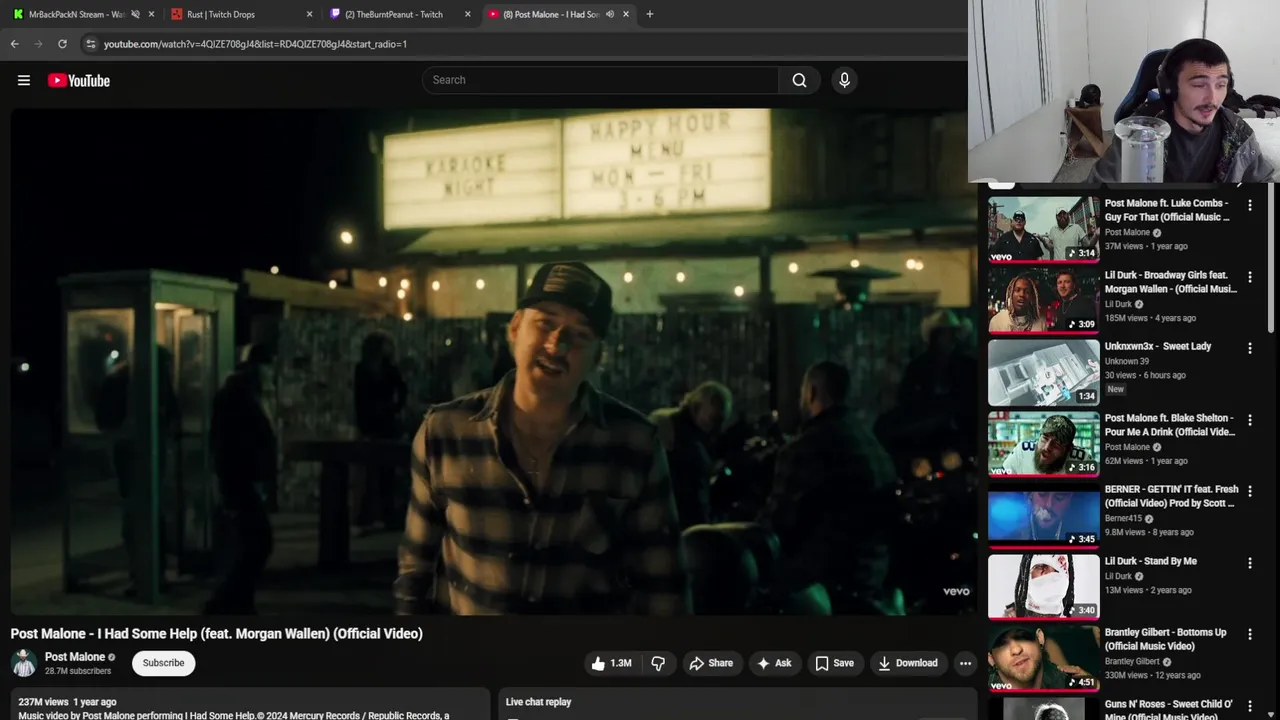Open options for Guy For That video

click(x=1249, y=205)
